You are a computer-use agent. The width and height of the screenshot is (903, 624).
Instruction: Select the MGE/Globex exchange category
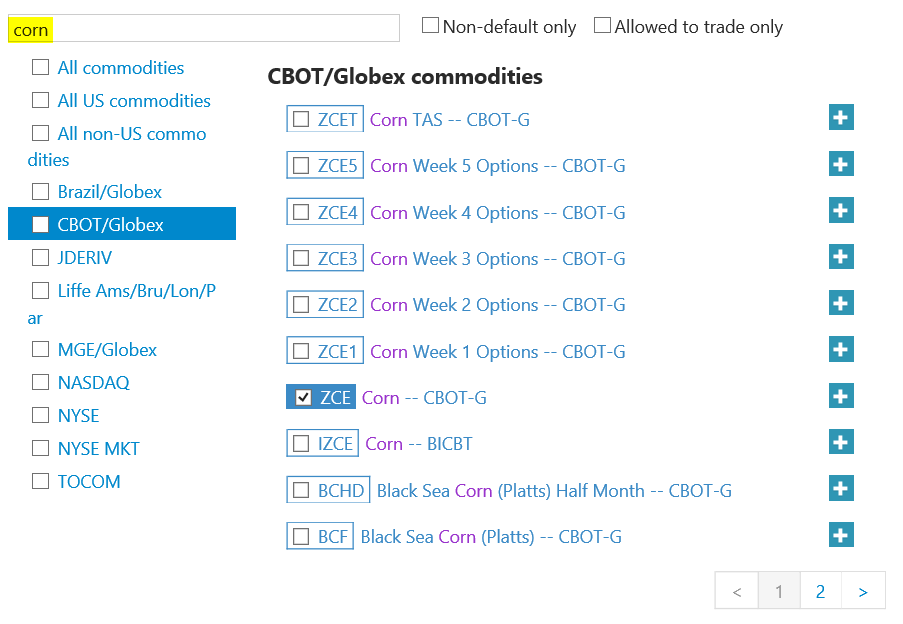tap(107, 349)
